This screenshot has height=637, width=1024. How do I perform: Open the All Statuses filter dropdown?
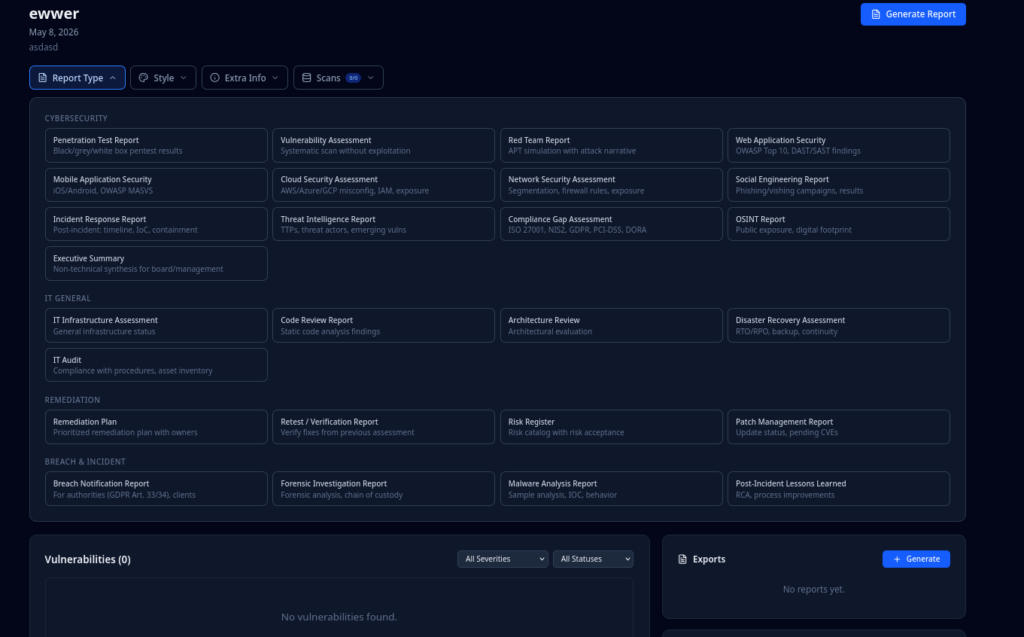pos(593,559)
